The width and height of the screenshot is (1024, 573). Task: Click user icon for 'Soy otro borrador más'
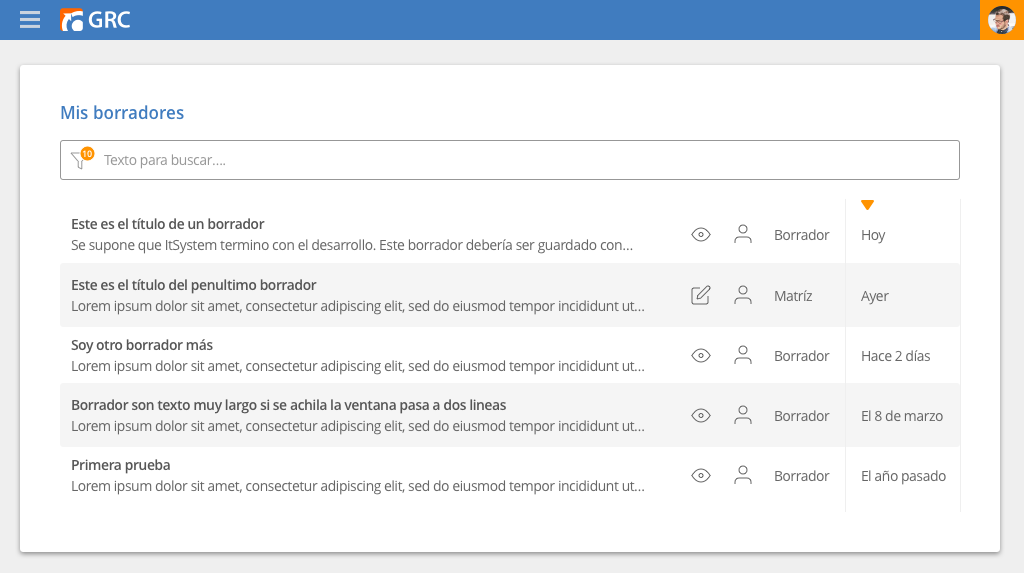[x=742, y=355]
